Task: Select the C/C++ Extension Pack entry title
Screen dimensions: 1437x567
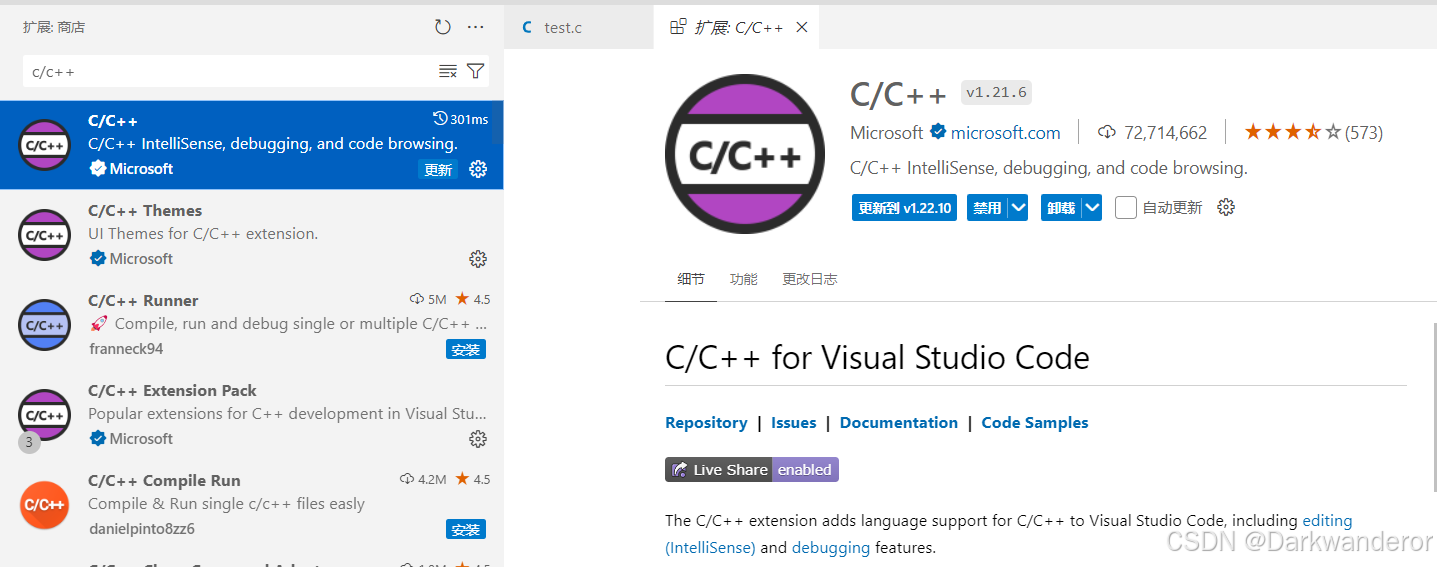Action: tap(172, 390)
